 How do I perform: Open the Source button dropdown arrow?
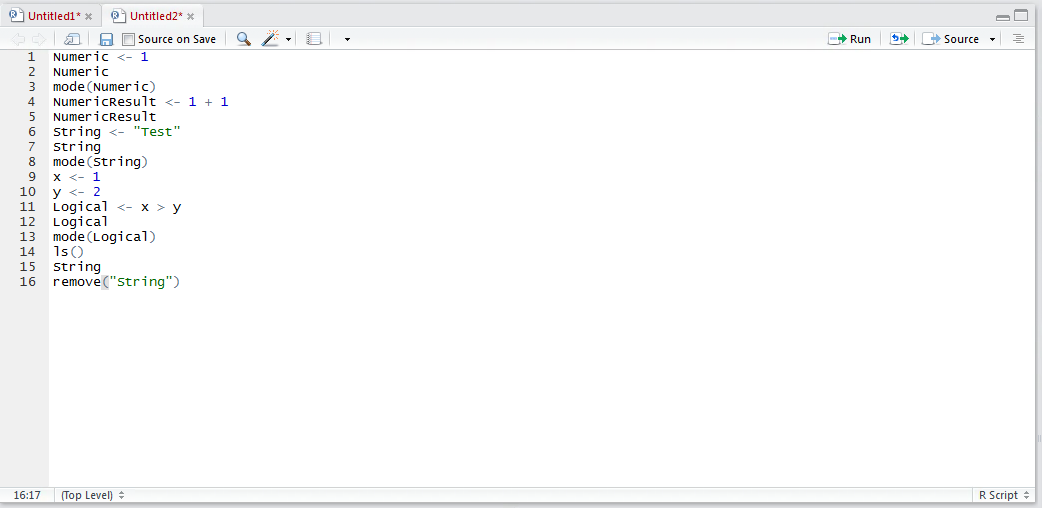(x=992, y=40)
